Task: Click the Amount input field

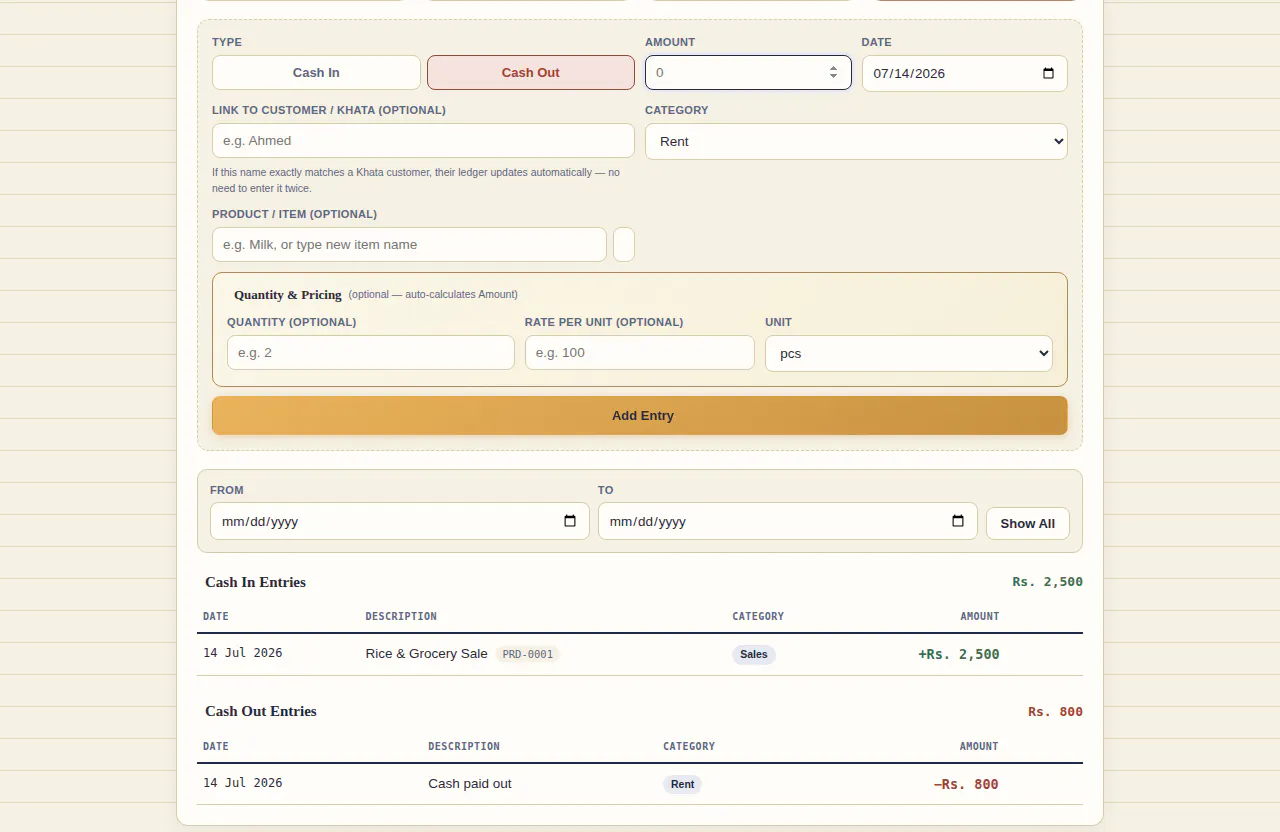Action: tap(748, 73)
